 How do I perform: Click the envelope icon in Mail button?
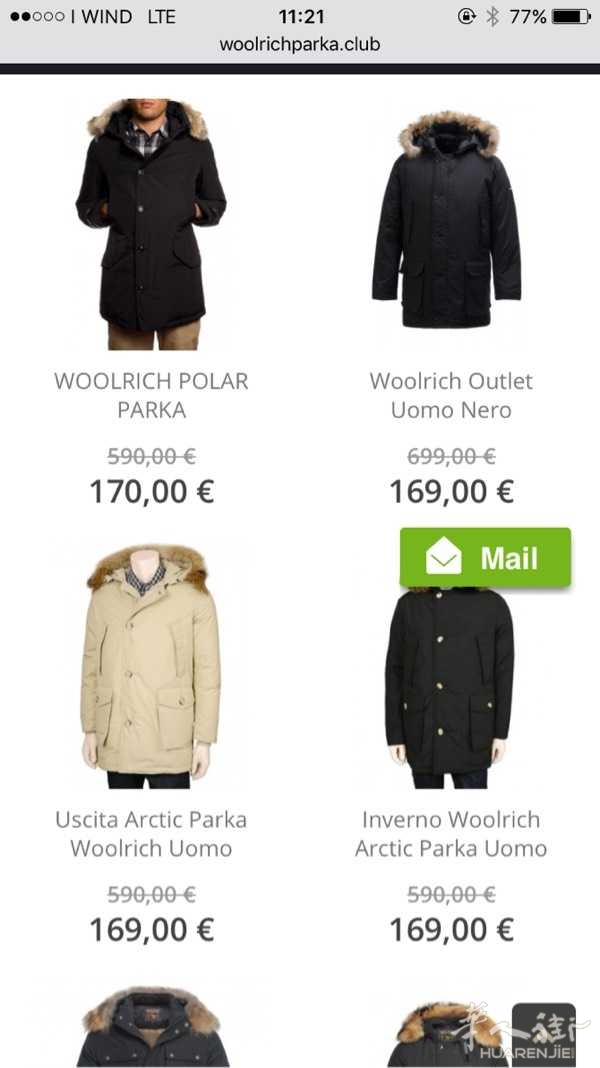443,556
